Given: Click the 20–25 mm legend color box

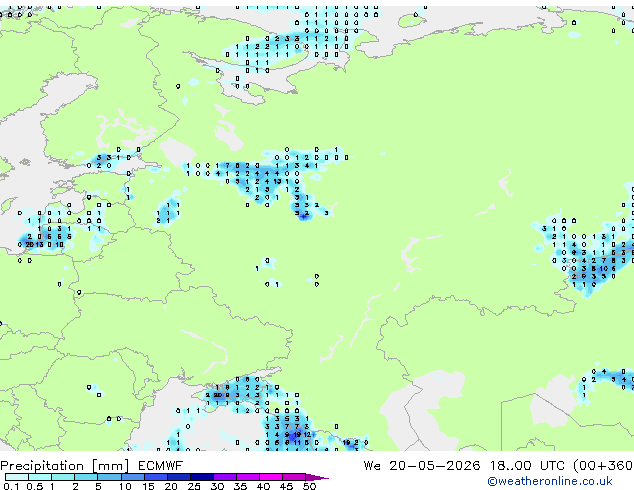Looking at the screenshot, I should (179, 477).
